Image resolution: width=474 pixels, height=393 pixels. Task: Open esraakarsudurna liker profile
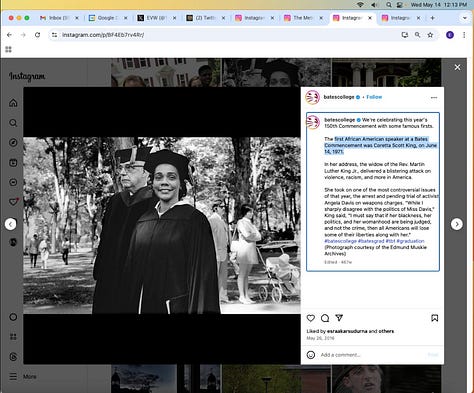click(x=347, y=331)
